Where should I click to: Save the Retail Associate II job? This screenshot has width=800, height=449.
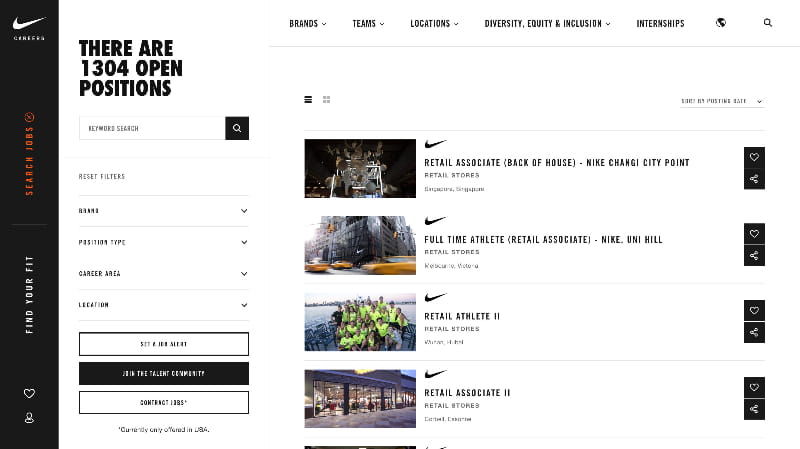754,387
